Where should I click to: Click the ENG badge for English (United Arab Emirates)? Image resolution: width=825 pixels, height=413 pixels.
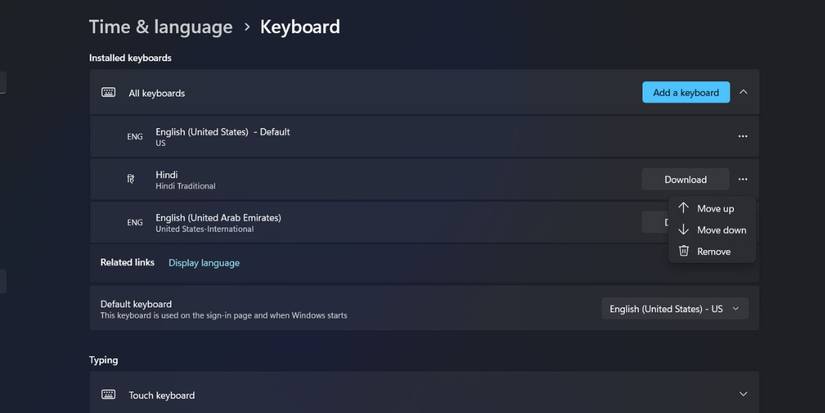(x=134, y=223)
